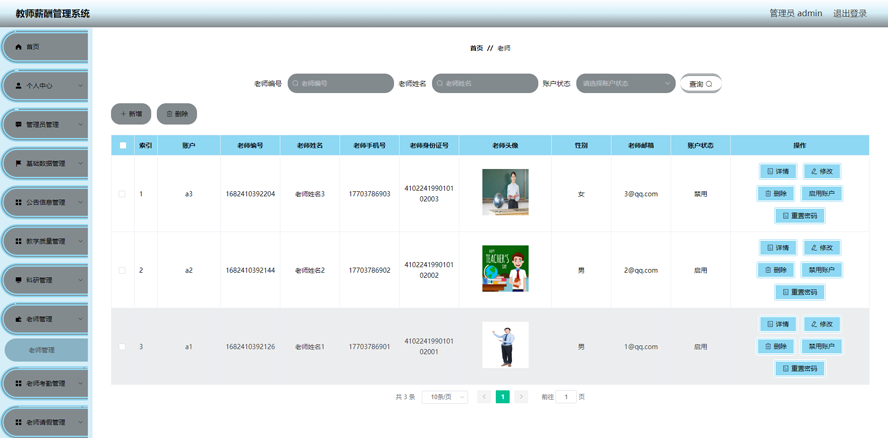888x438 pixels.
Task: Click 首页 in the breadcrumb
Action: (476, 49)
